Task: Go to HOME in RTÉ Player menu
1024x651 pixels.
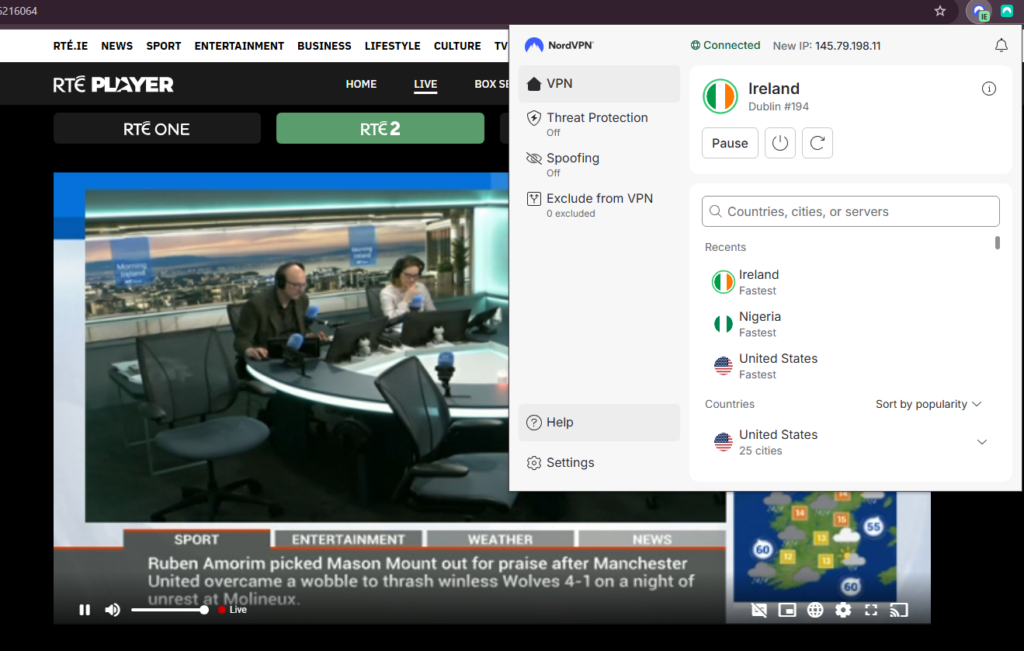Action: [361, 84]
